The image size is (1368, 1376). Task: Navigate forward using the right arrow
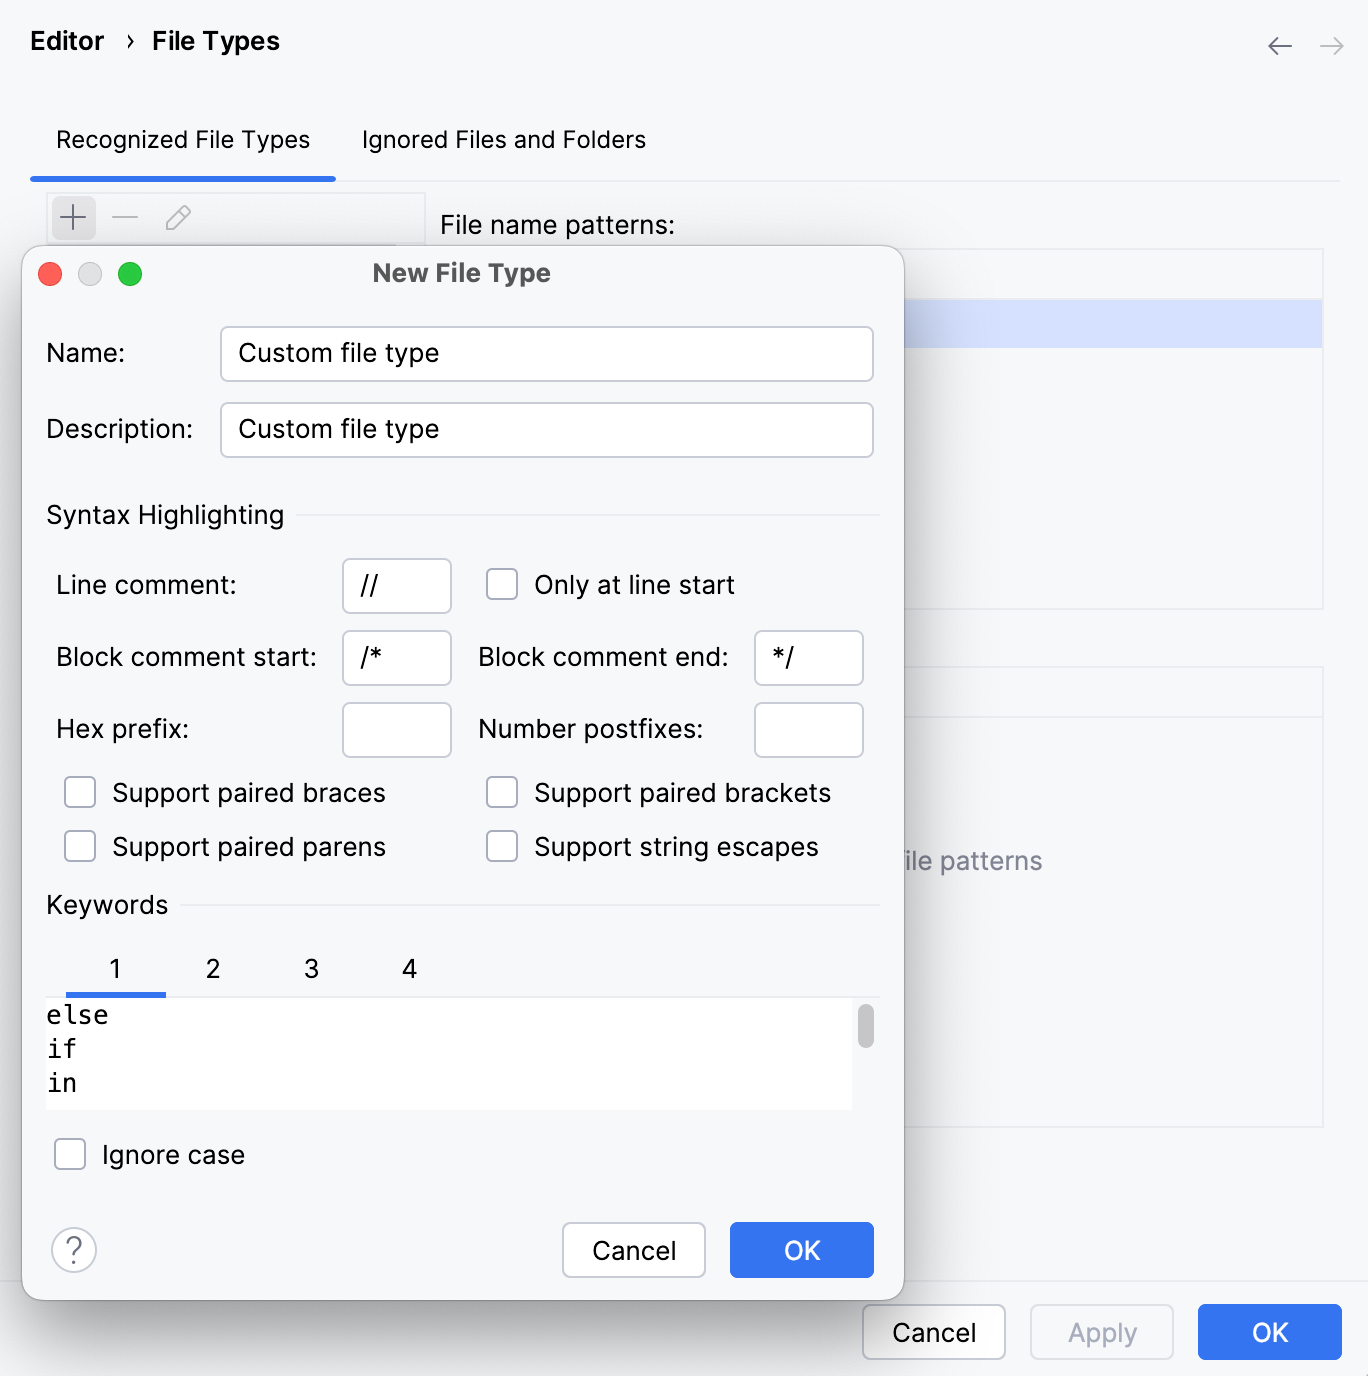1330,46
